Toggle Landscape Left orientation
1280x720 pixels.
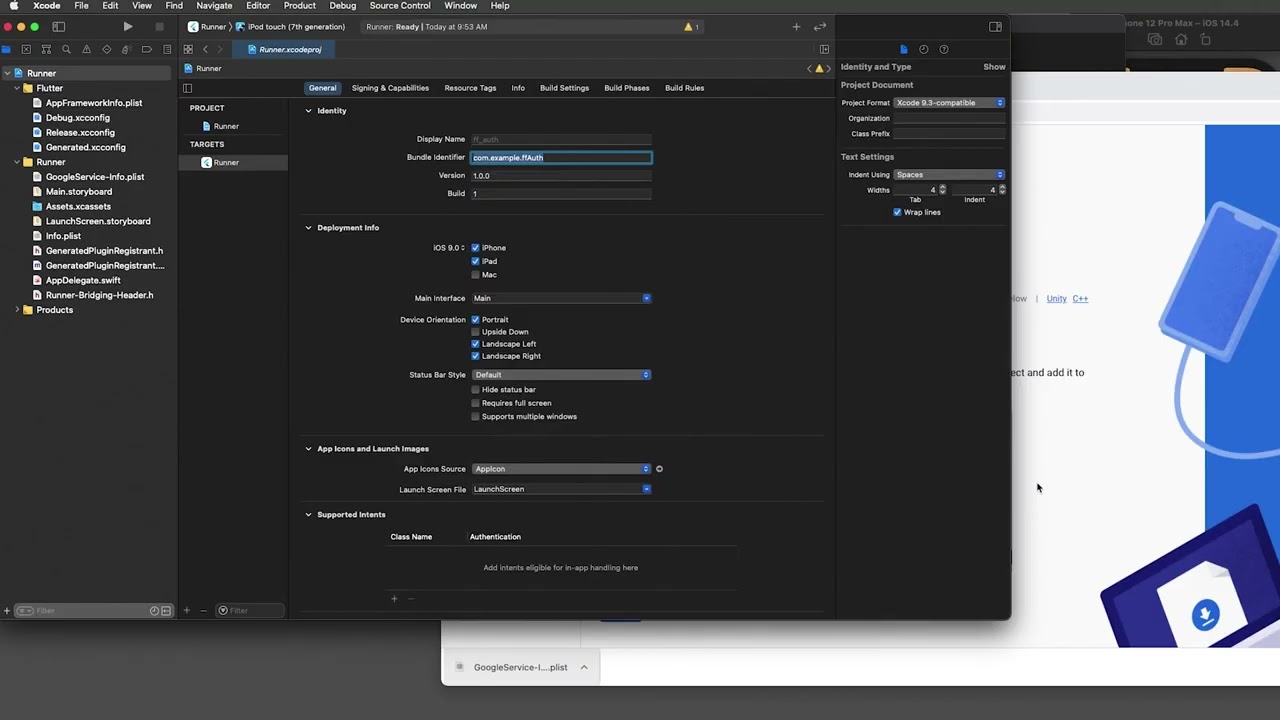coord(475,344)
